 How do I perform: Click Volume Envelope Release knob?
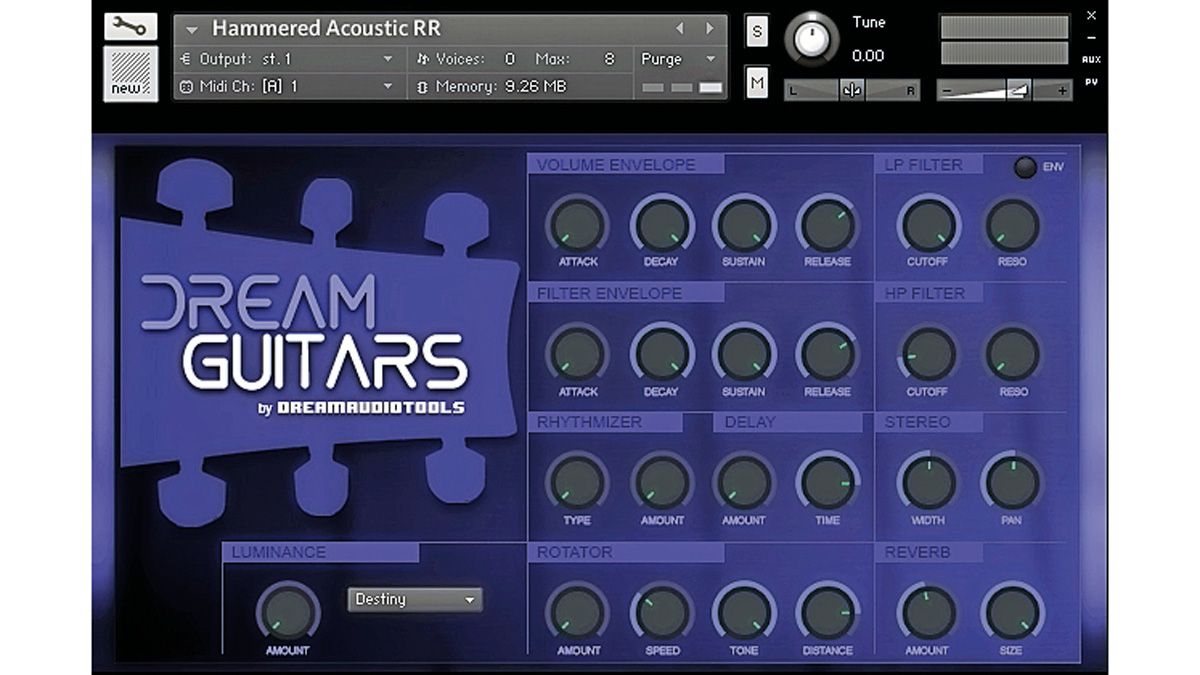tap(828, 224)
